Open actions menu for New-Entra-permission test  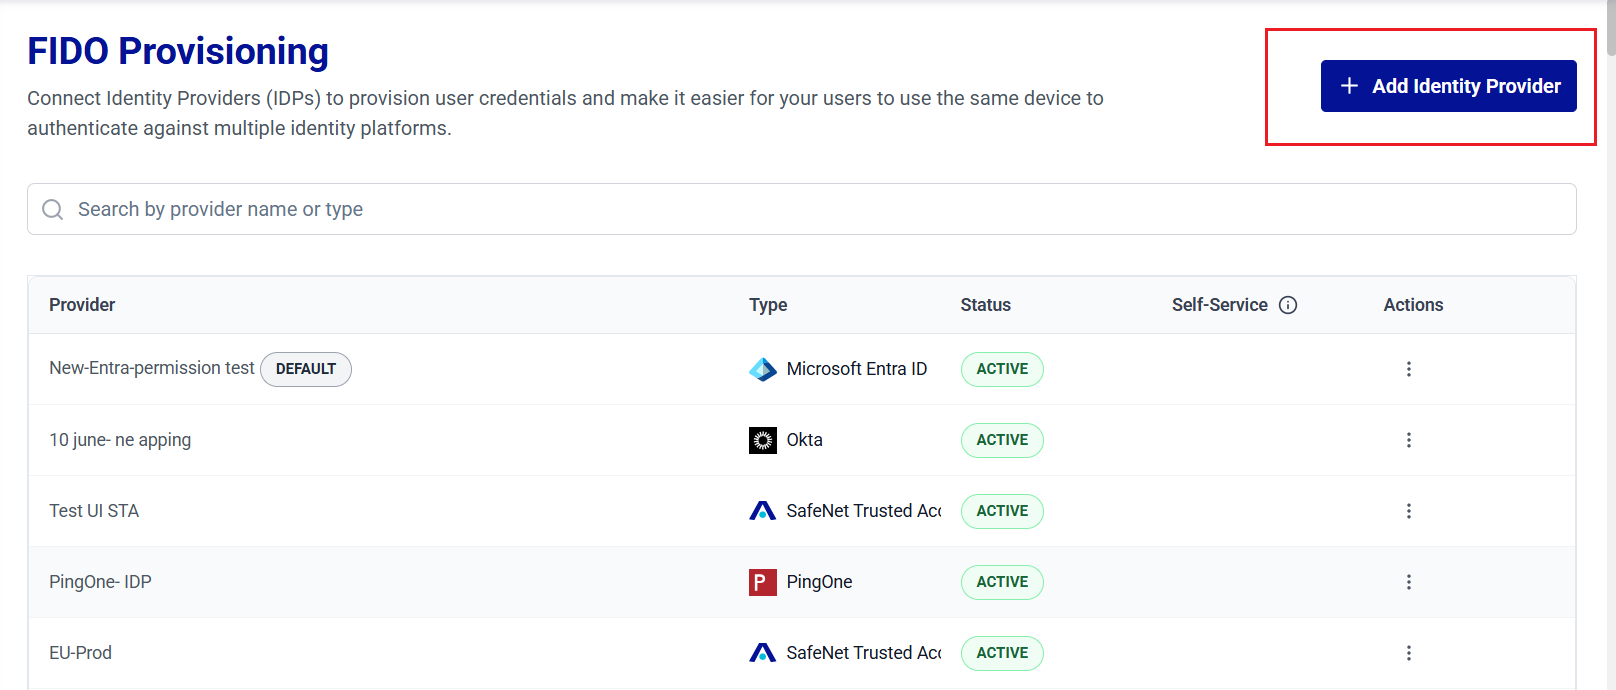pos(1409,369)
